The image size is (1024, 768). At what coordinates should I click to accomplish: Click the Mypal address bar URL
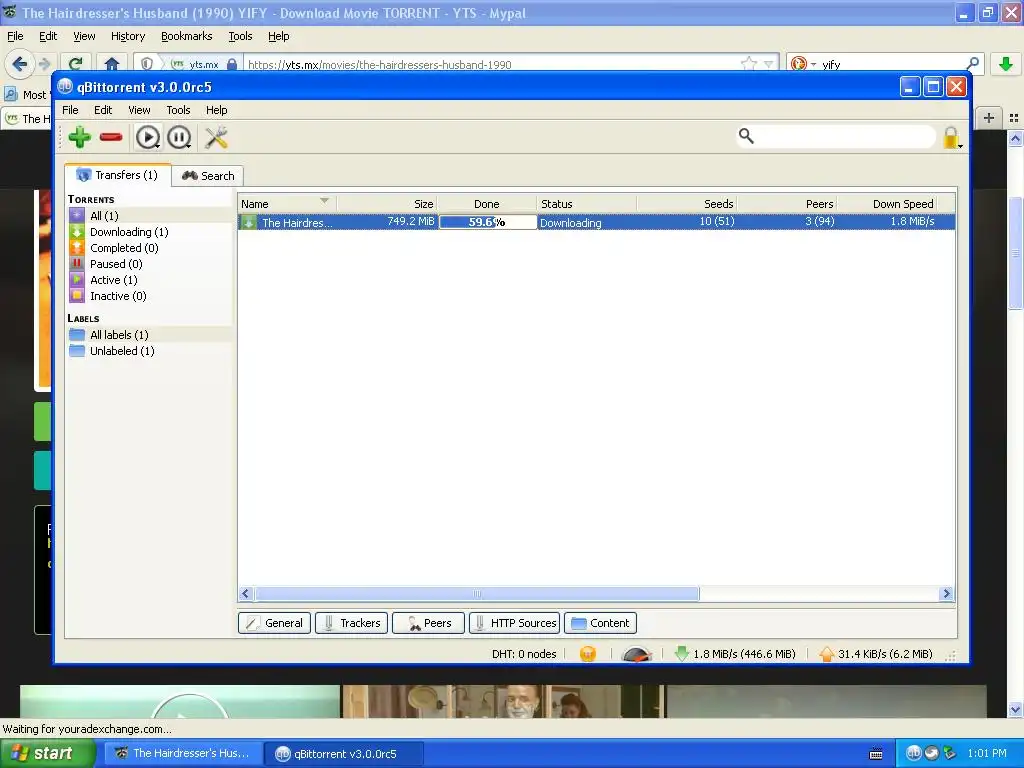(379, 64)
